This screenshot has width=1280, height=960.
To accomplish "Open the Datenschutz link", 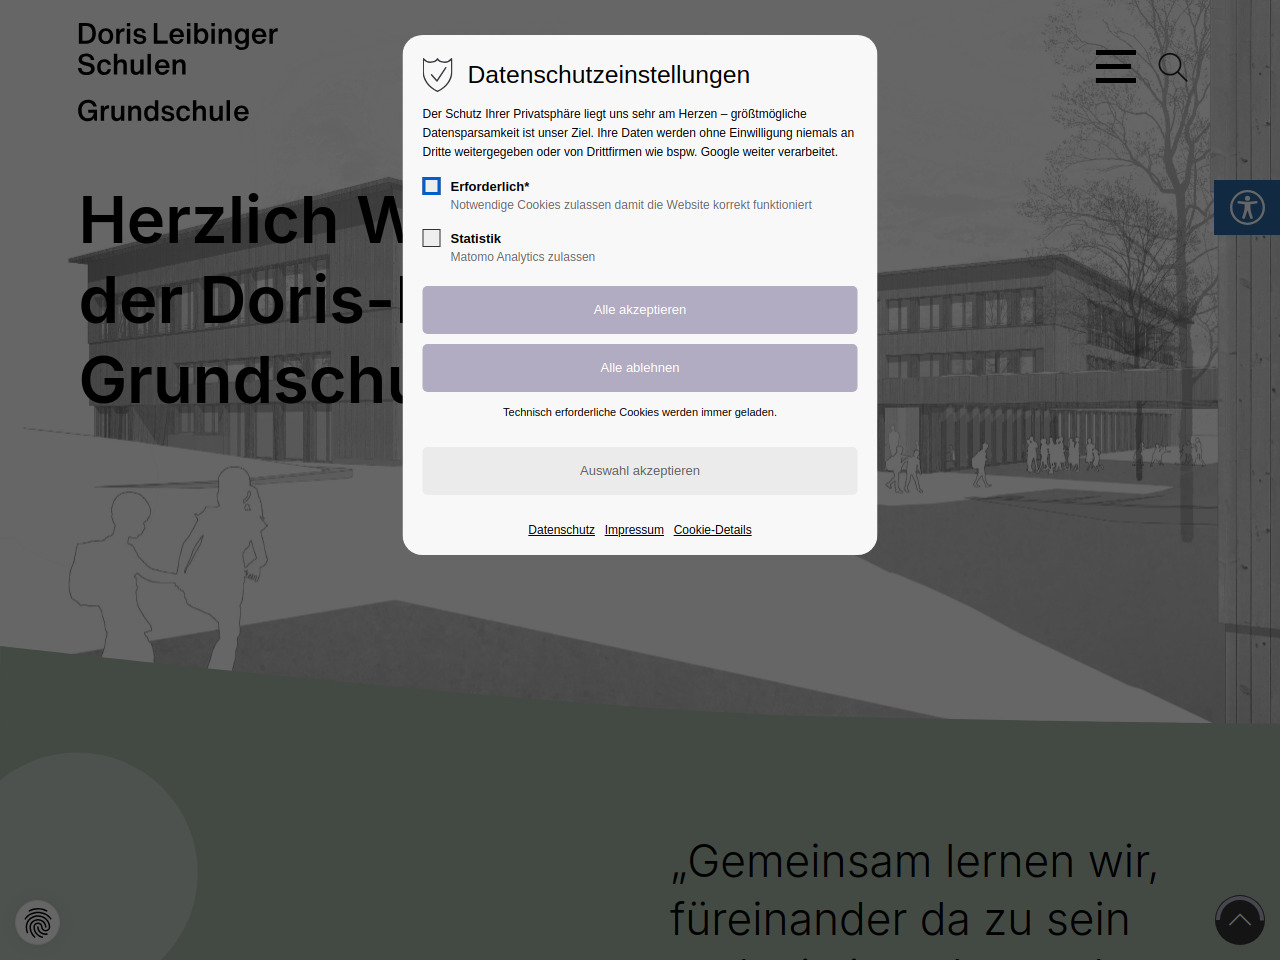I will 561,530.
